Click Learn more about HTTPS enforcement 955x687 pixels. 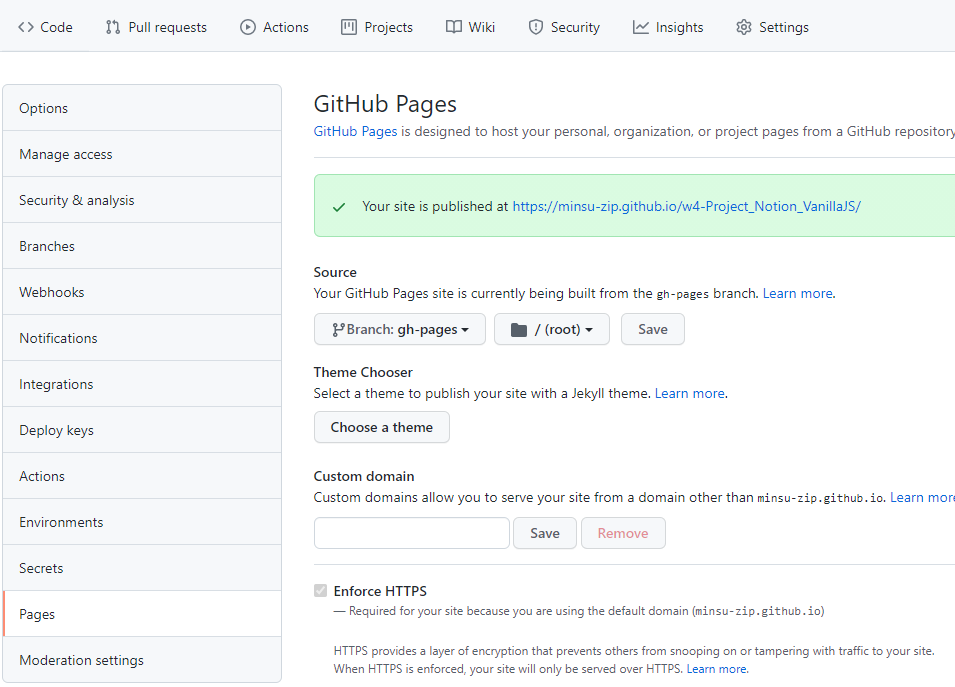[716, 669]
